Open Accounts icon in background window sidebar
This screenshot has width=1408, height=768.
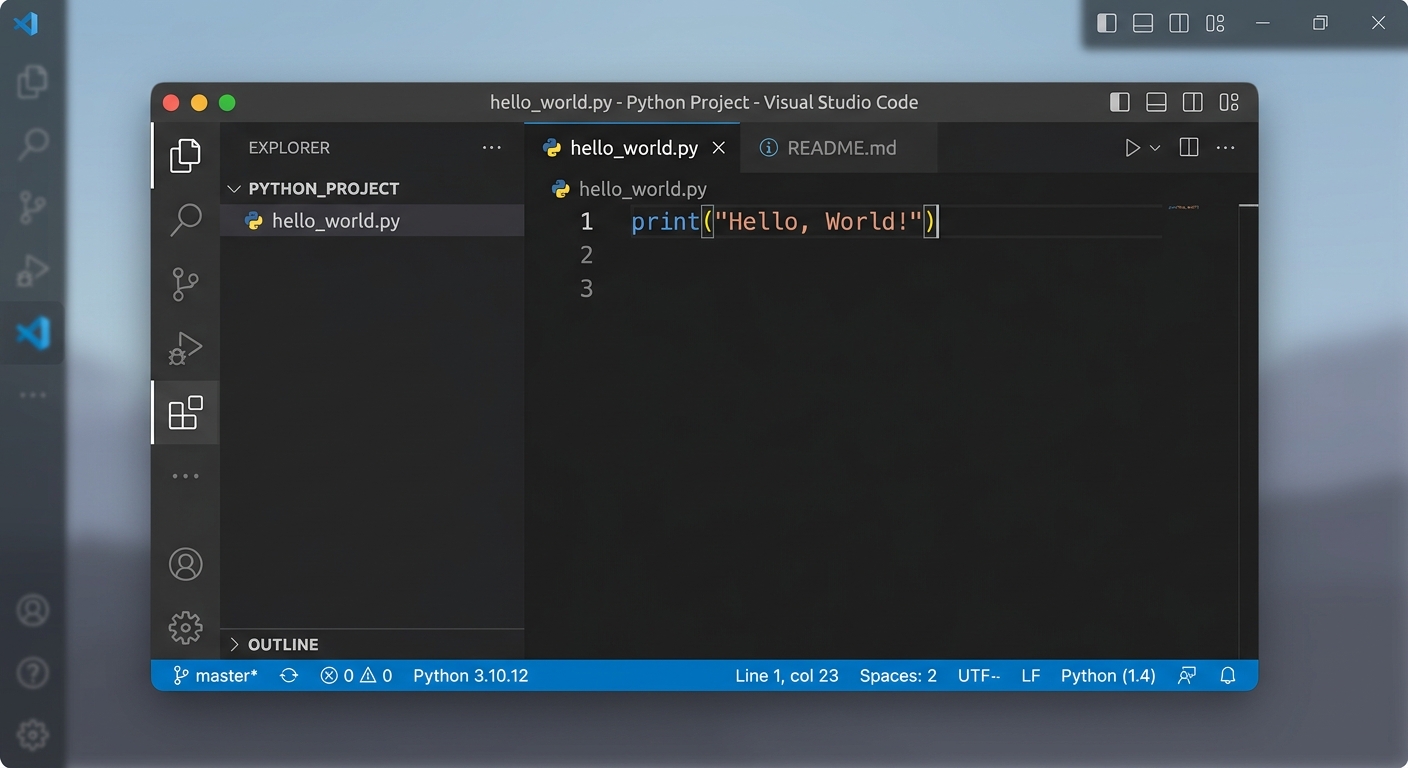pos(33,610)
